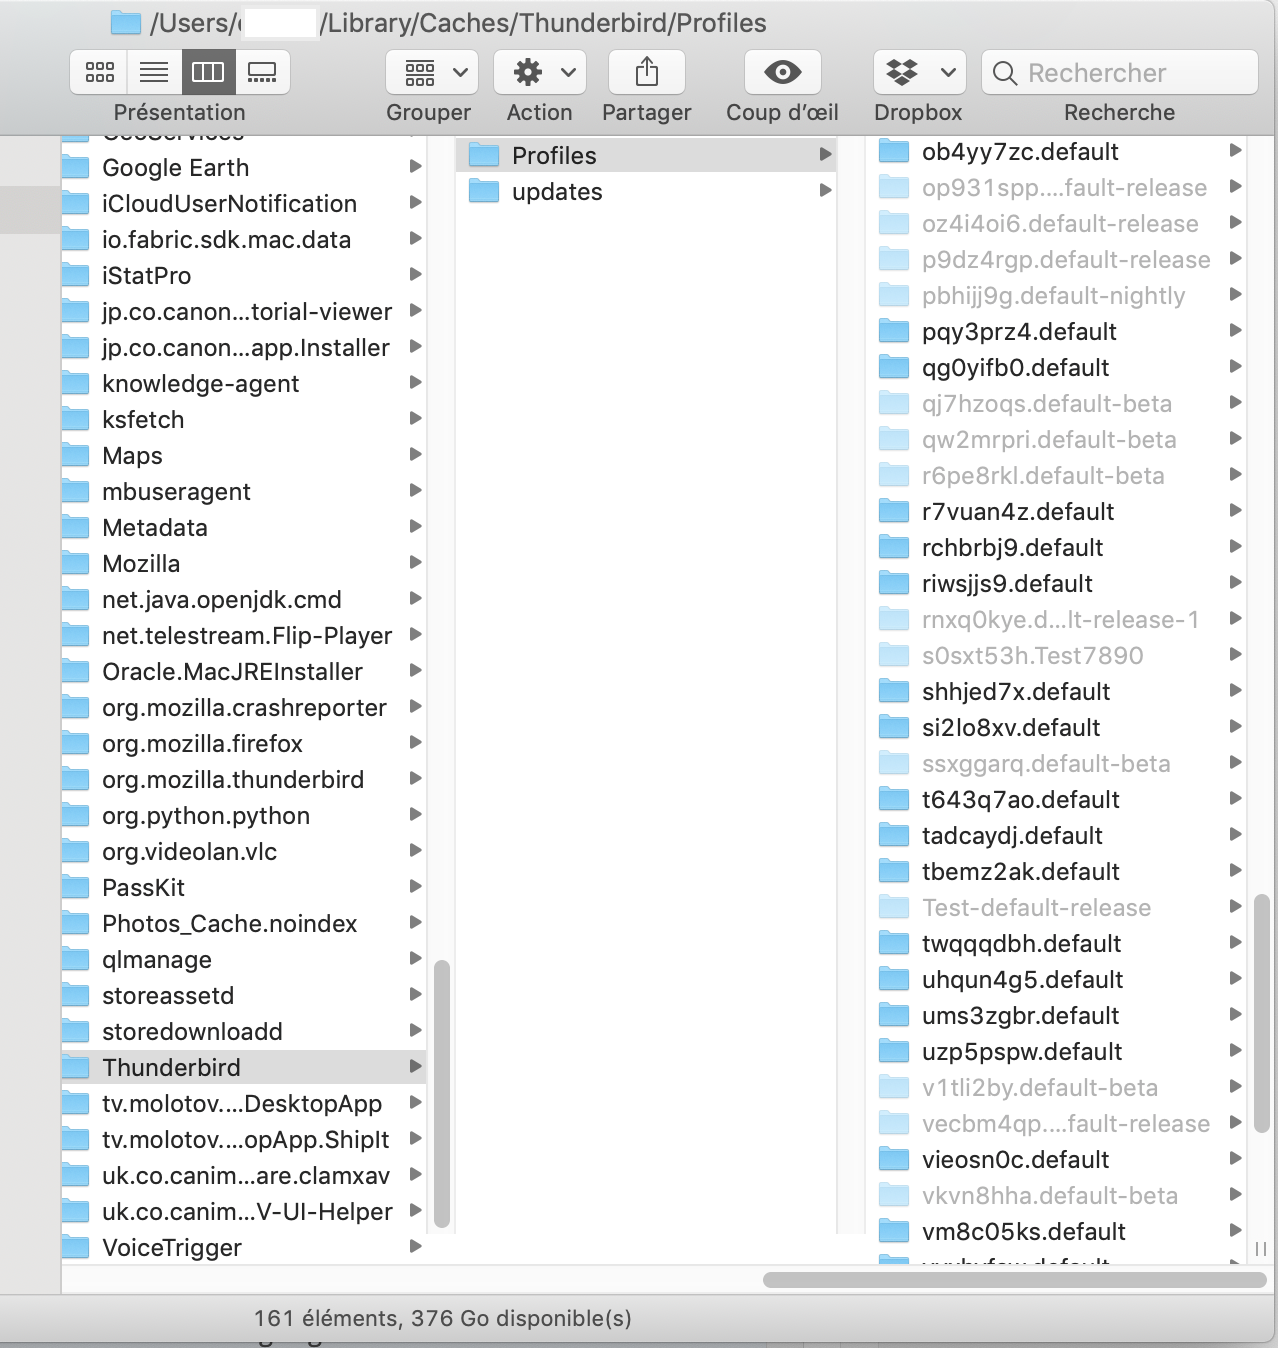Click the Coup d'œil eye button
The image size is (1278, 1348).
783,72
